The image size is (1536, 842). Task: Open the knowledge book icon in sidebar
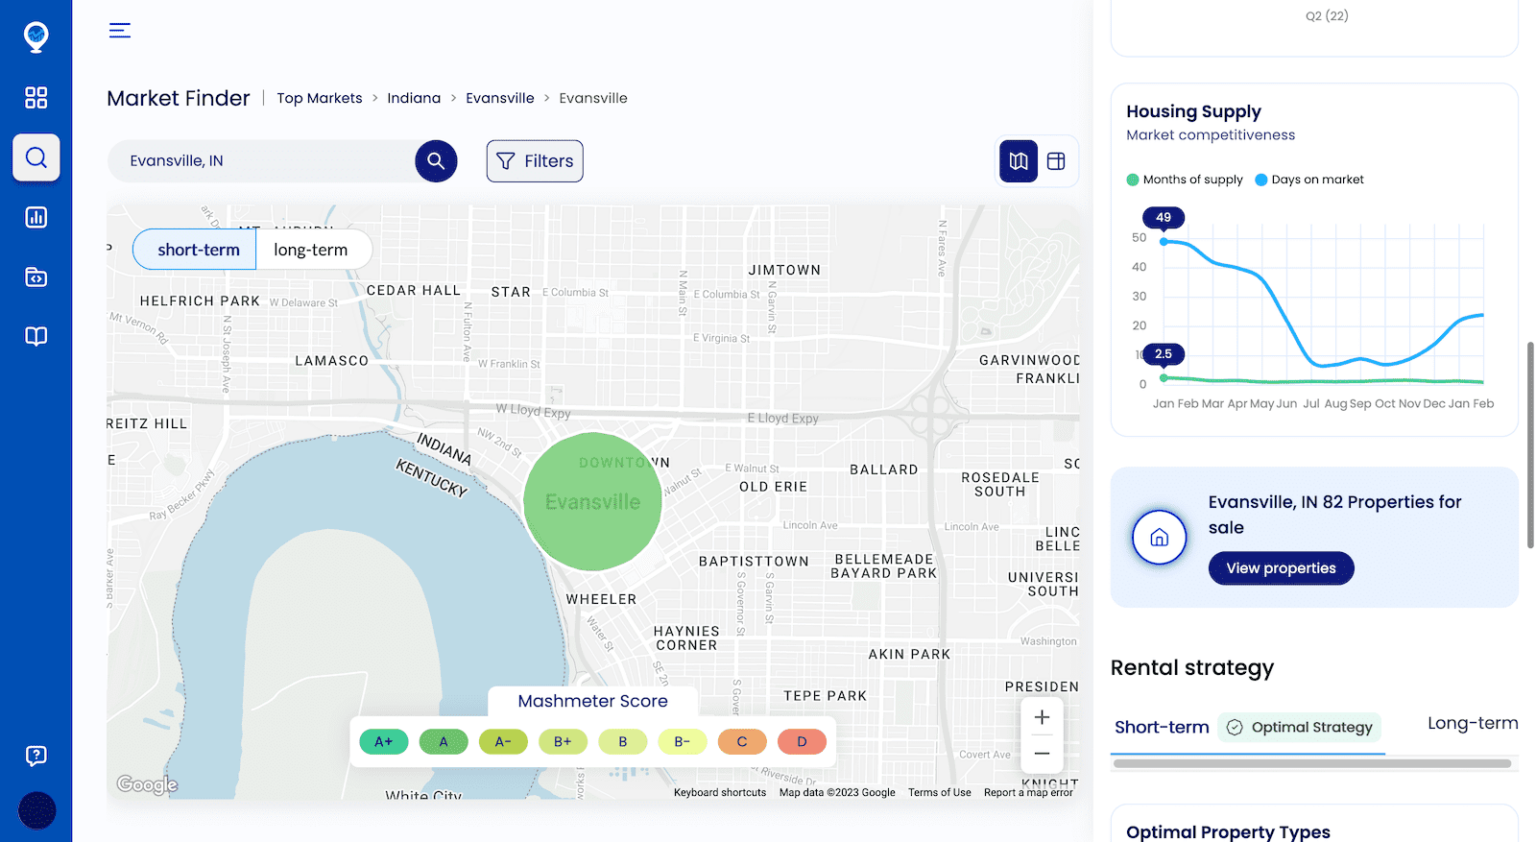coord(36,336)
